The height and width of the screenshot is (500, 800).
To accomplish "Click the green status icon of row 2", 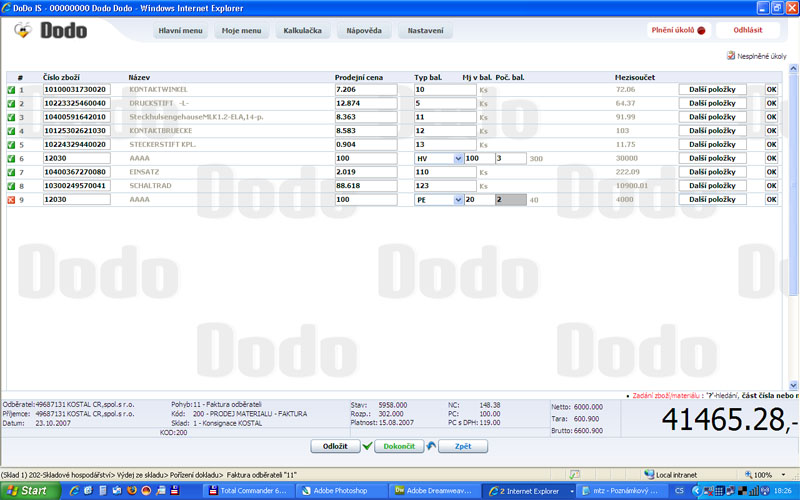I will [x=11, y=104].
